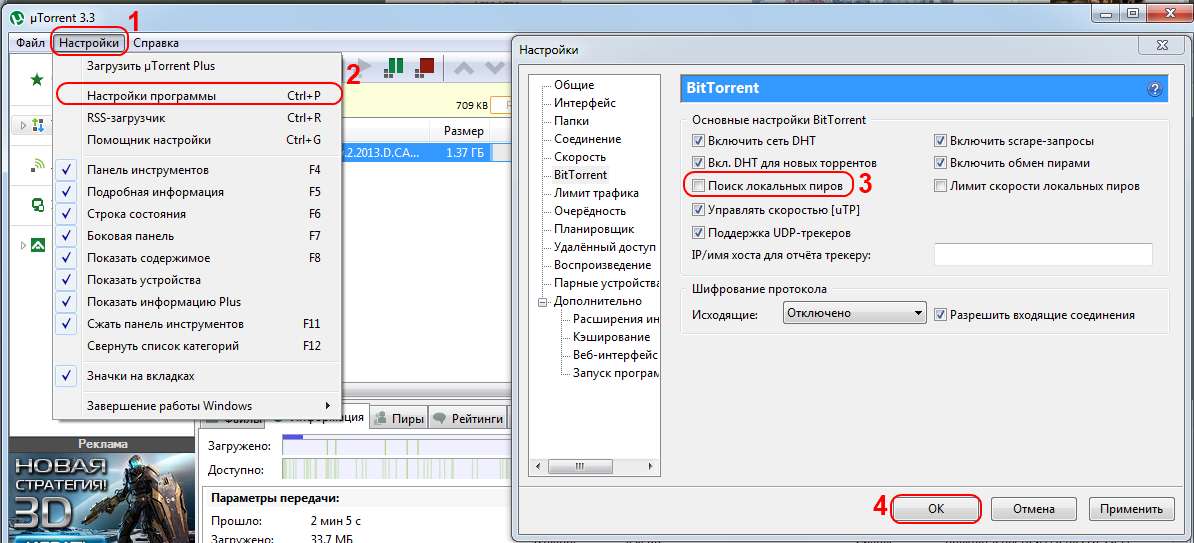1194x543 pixels.
Task: Choose 'Свернуть список категорий' menu entry
Action: point(198,346)
